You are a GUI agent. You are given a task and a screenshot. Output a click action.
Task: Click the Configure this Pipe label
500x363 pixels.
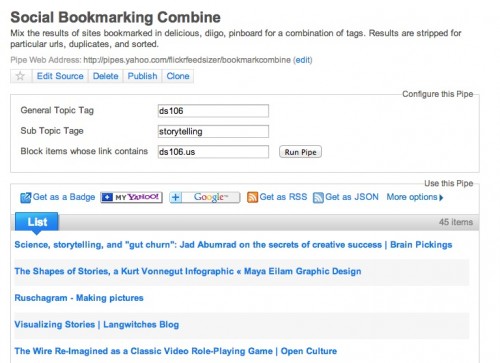tap(438, 94)
